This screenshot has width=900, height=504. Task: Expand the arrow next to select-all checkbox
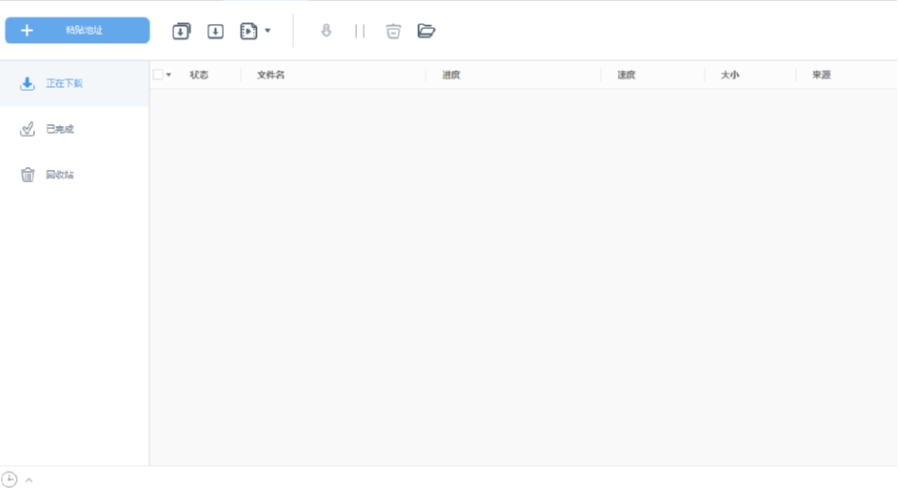tap(169, 75)
